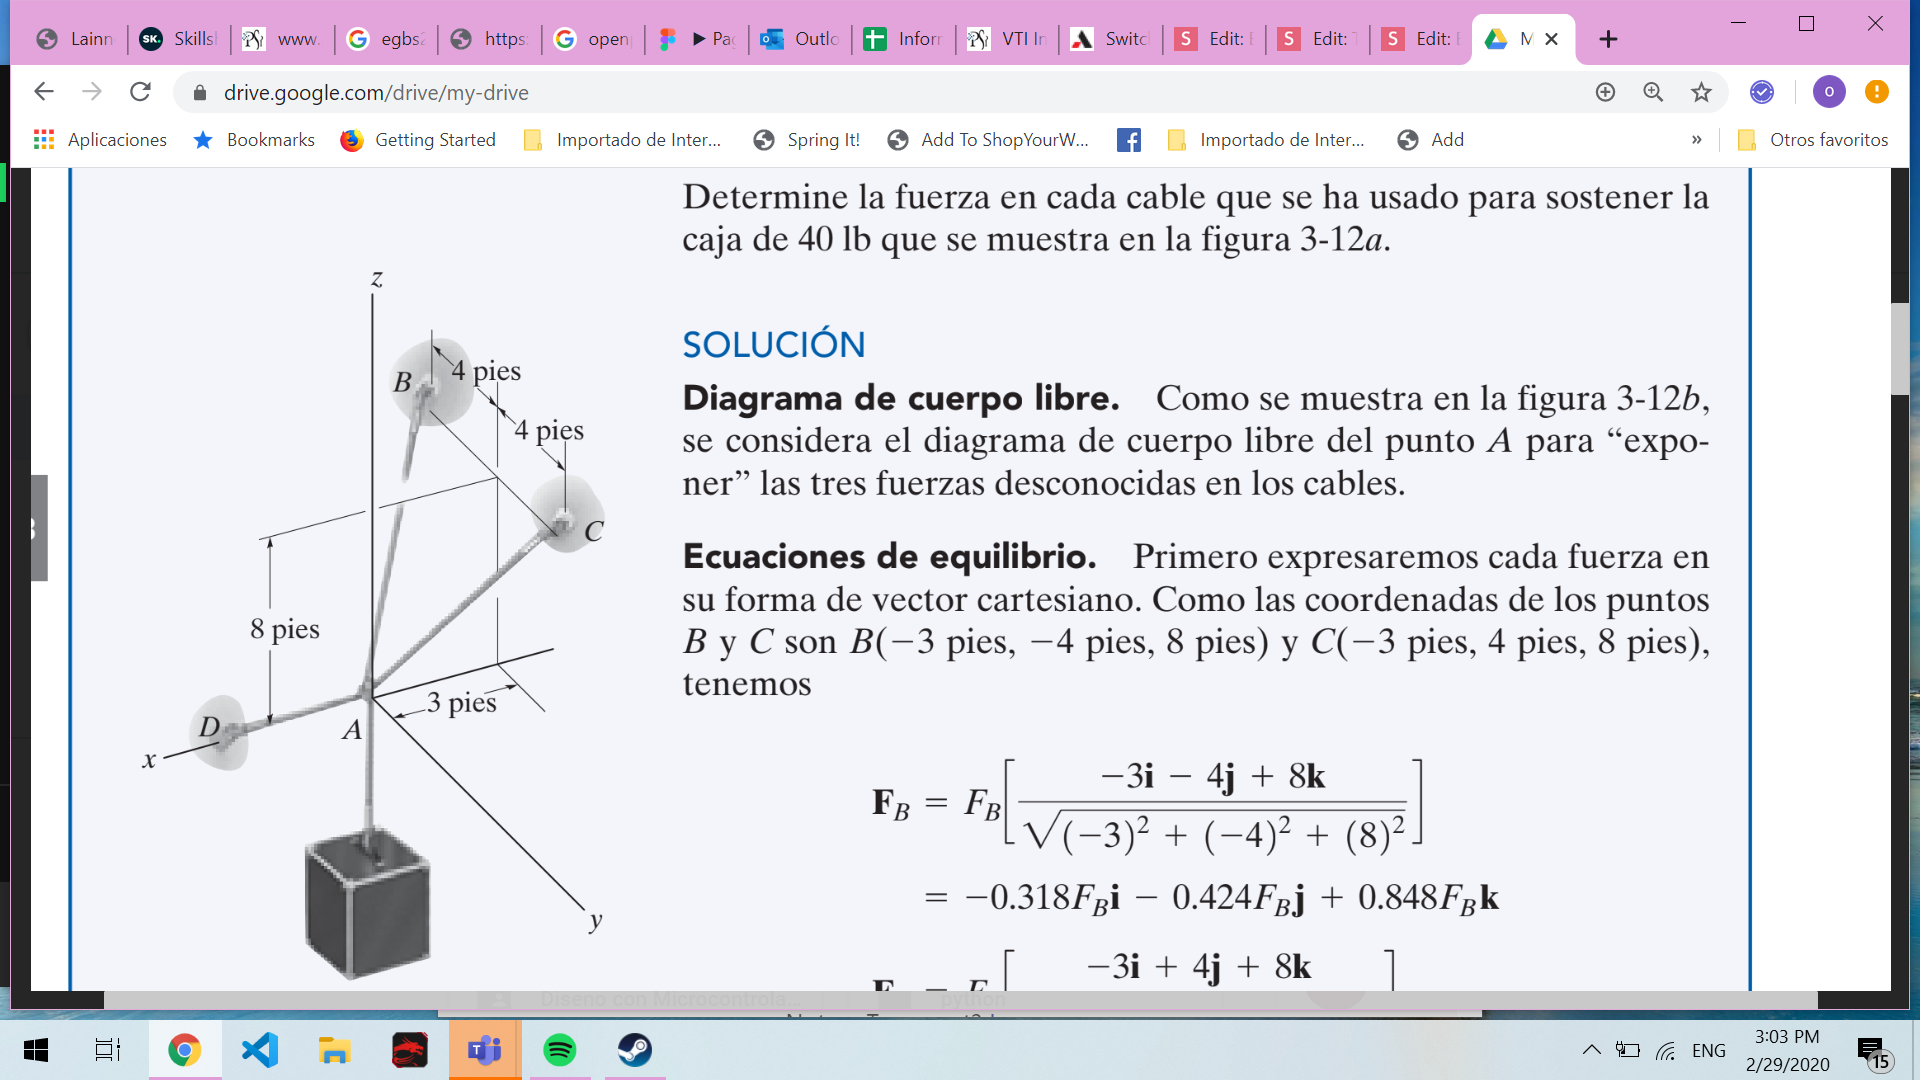Open Otros favoritos bookmarks folder
Viewport: 1920px width, 1080px height.
[1813, 140]
